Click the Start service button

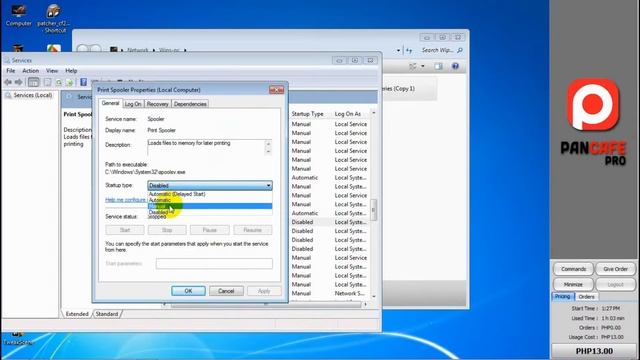[x=125, y=230]
